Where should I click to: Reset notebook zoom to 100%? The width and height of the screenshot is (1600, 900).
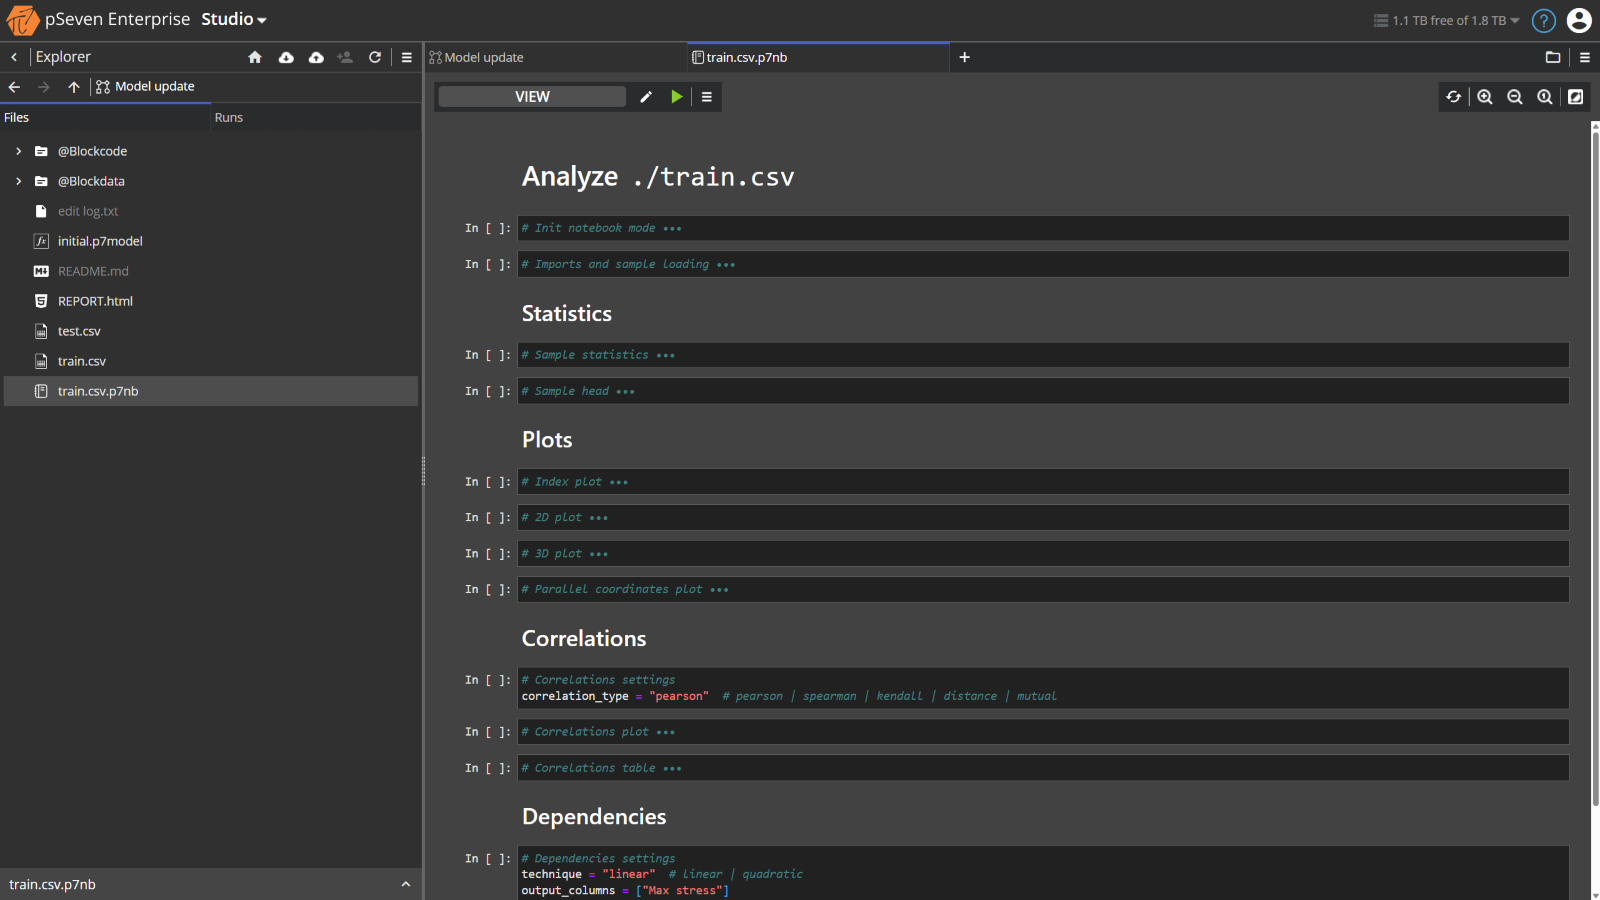(1545, 96)
